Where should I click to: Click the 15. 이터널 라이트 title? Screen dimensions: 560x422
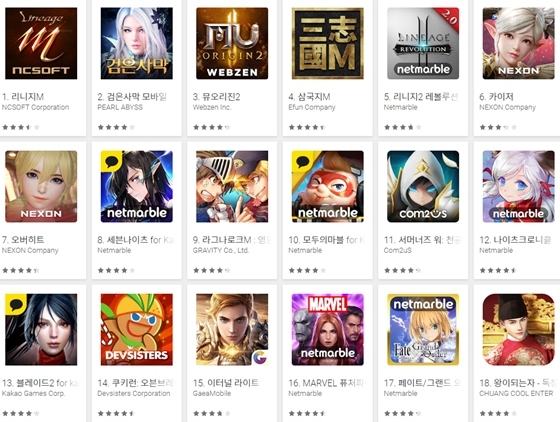click(x=226, y=383)
